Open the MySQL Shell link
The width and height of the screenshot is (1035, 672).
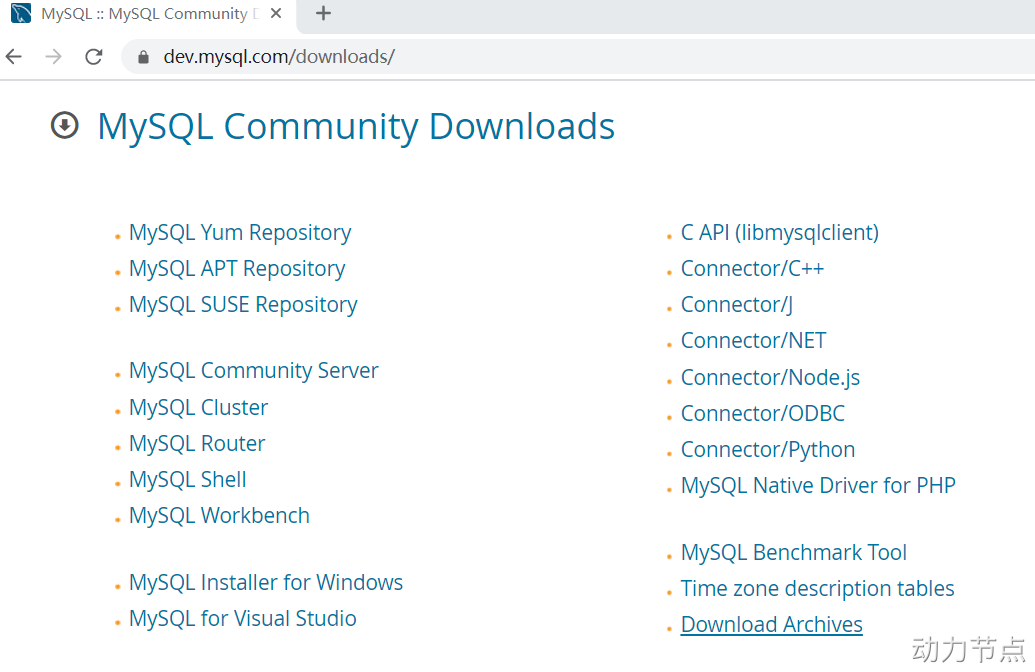click(187, 479)
